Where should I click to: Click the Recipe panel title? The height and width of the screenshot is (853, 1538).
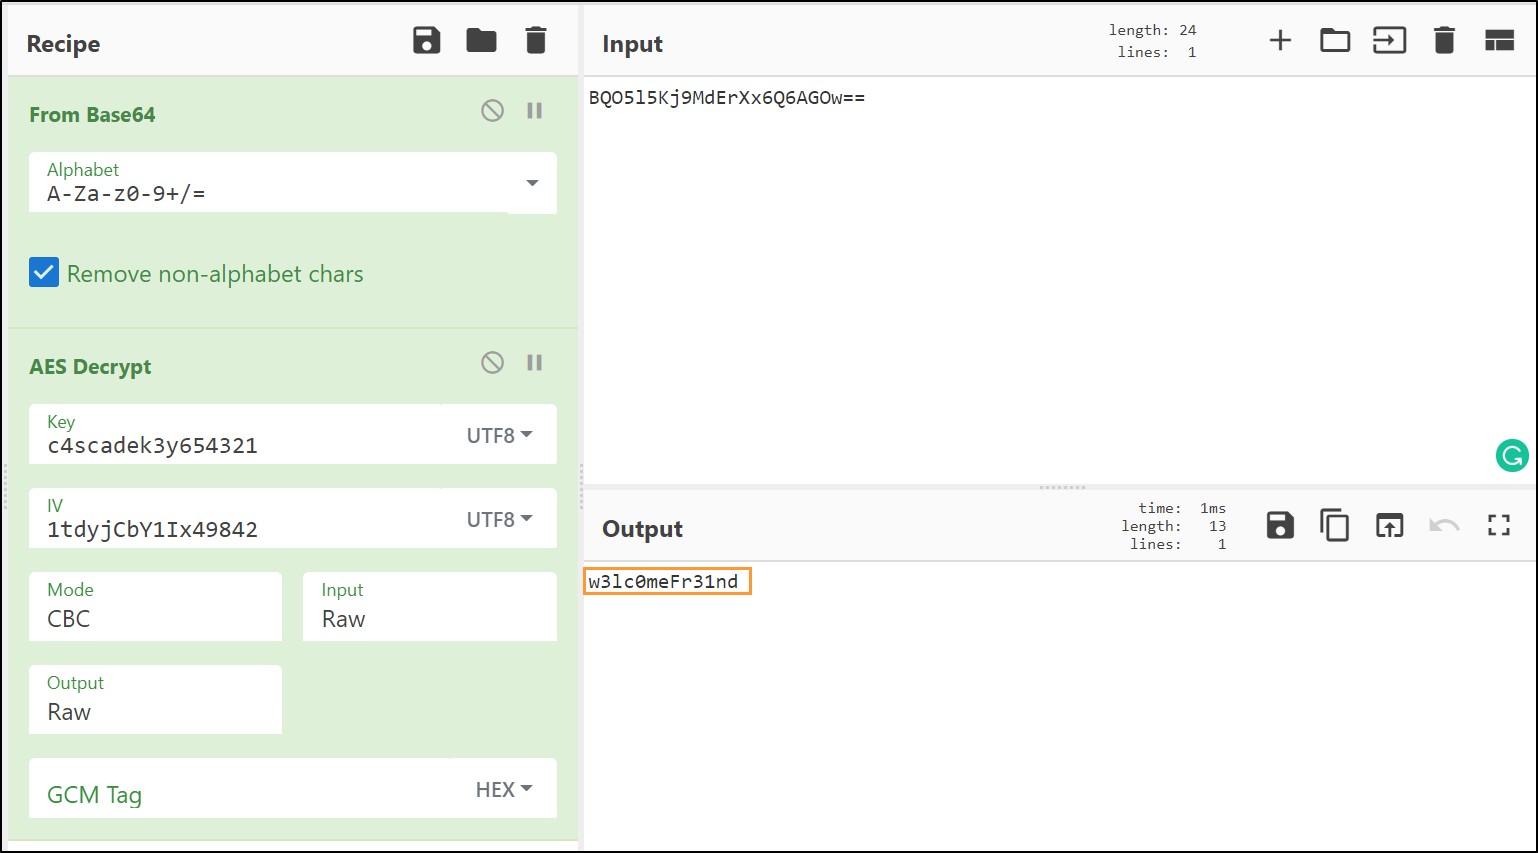63,44
